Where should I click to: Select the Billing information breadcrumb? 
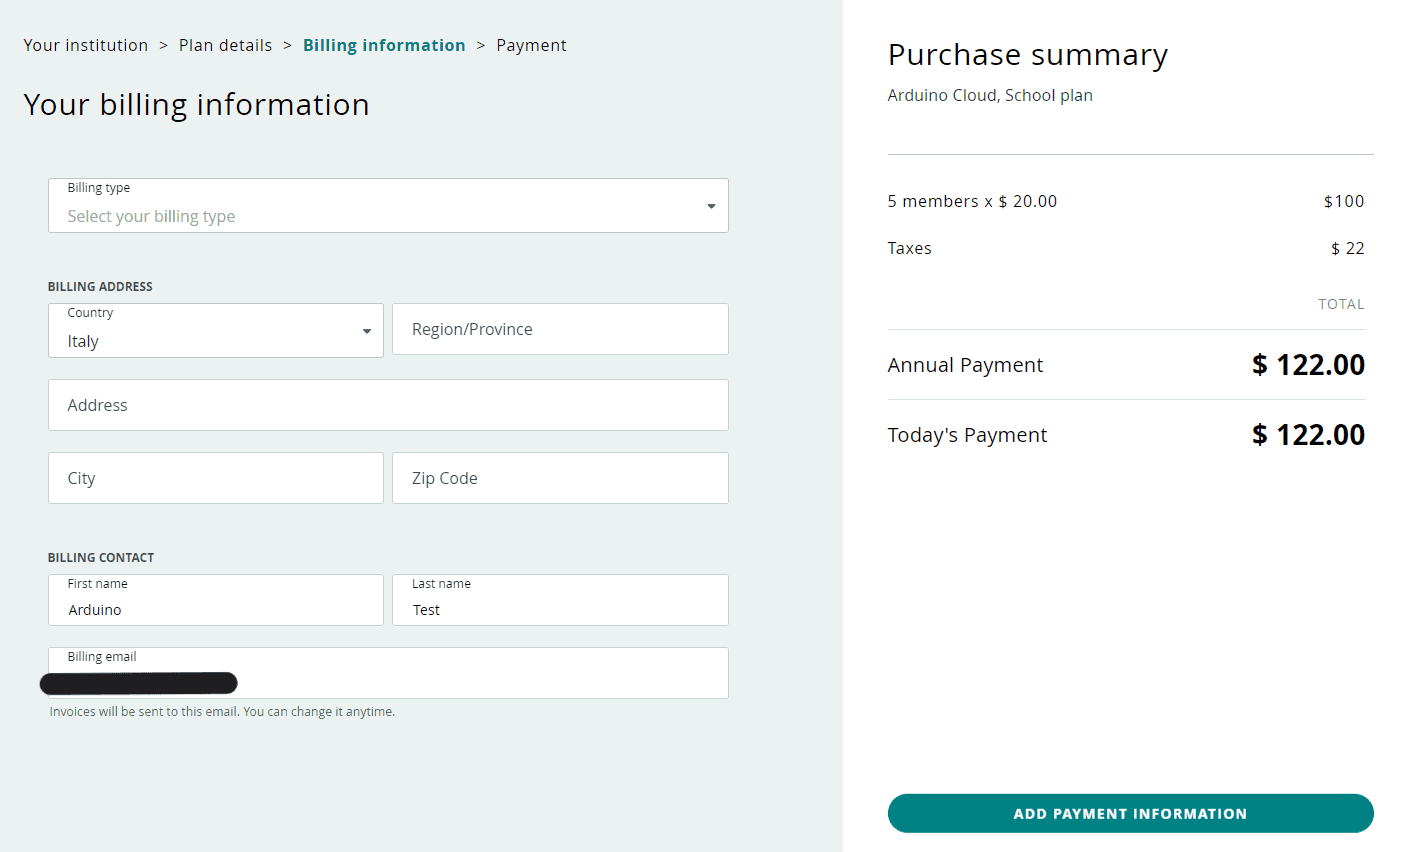pyautogui.click(x=384, y=45)
